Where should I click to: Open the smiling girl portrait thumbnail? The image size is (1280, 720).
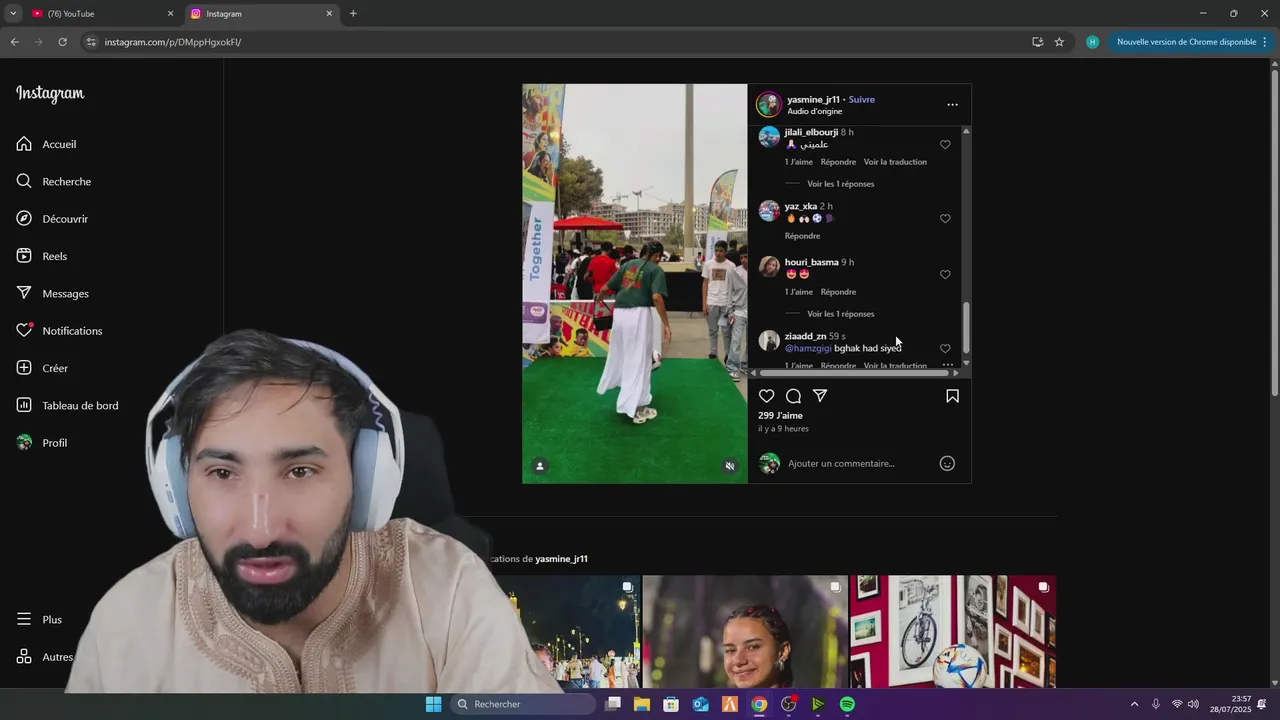point(745,632)
